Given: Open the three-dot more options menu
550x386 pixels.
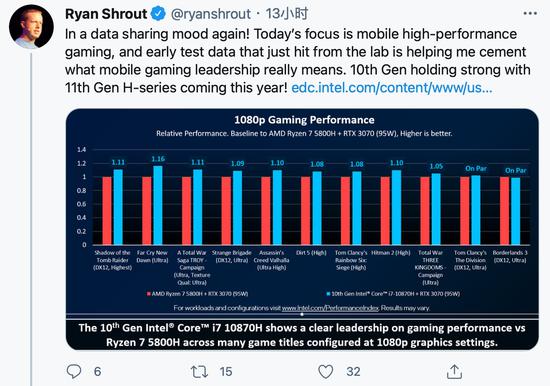Looking at the screenshot, I should point(530,13).
